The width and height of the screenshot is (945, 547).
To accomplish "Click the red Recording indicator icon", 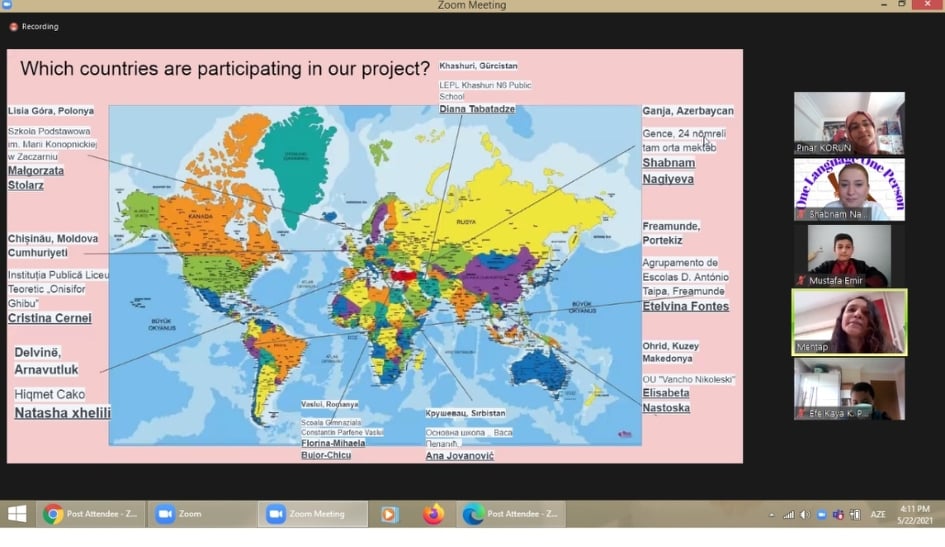I will (x=14, y=27).
